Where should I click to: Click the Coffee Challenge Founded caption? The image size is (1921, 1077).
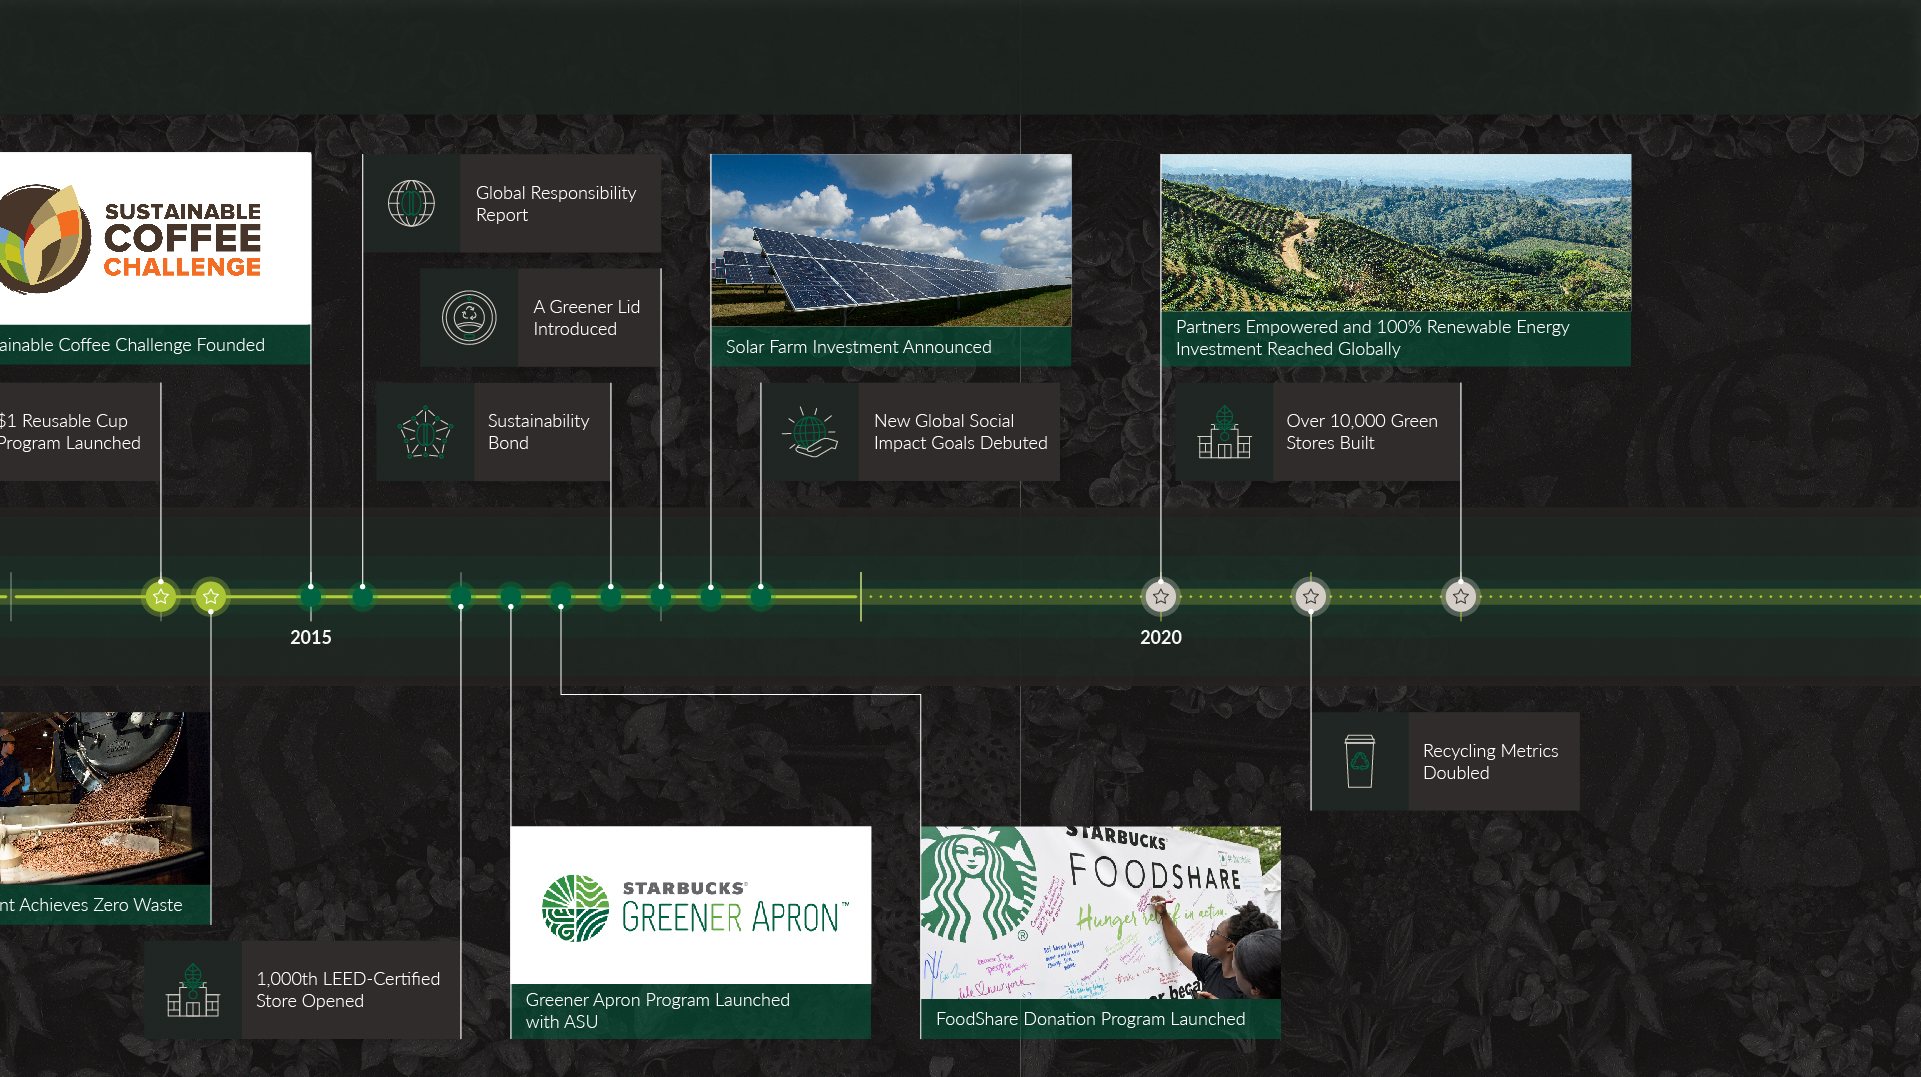133,345
